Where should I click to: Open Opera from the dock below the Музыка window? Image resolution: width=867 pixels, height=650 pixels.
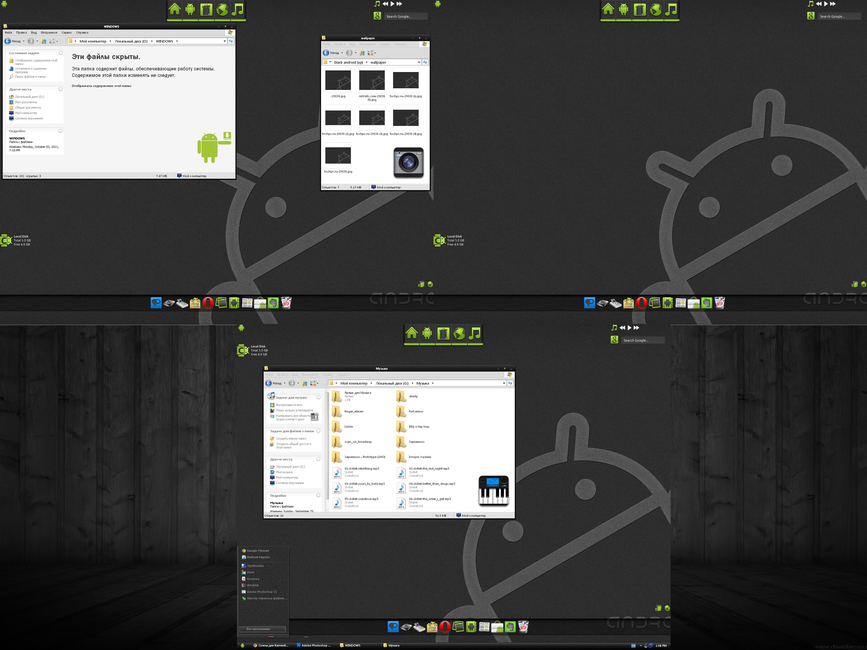(x=445, y=627)
